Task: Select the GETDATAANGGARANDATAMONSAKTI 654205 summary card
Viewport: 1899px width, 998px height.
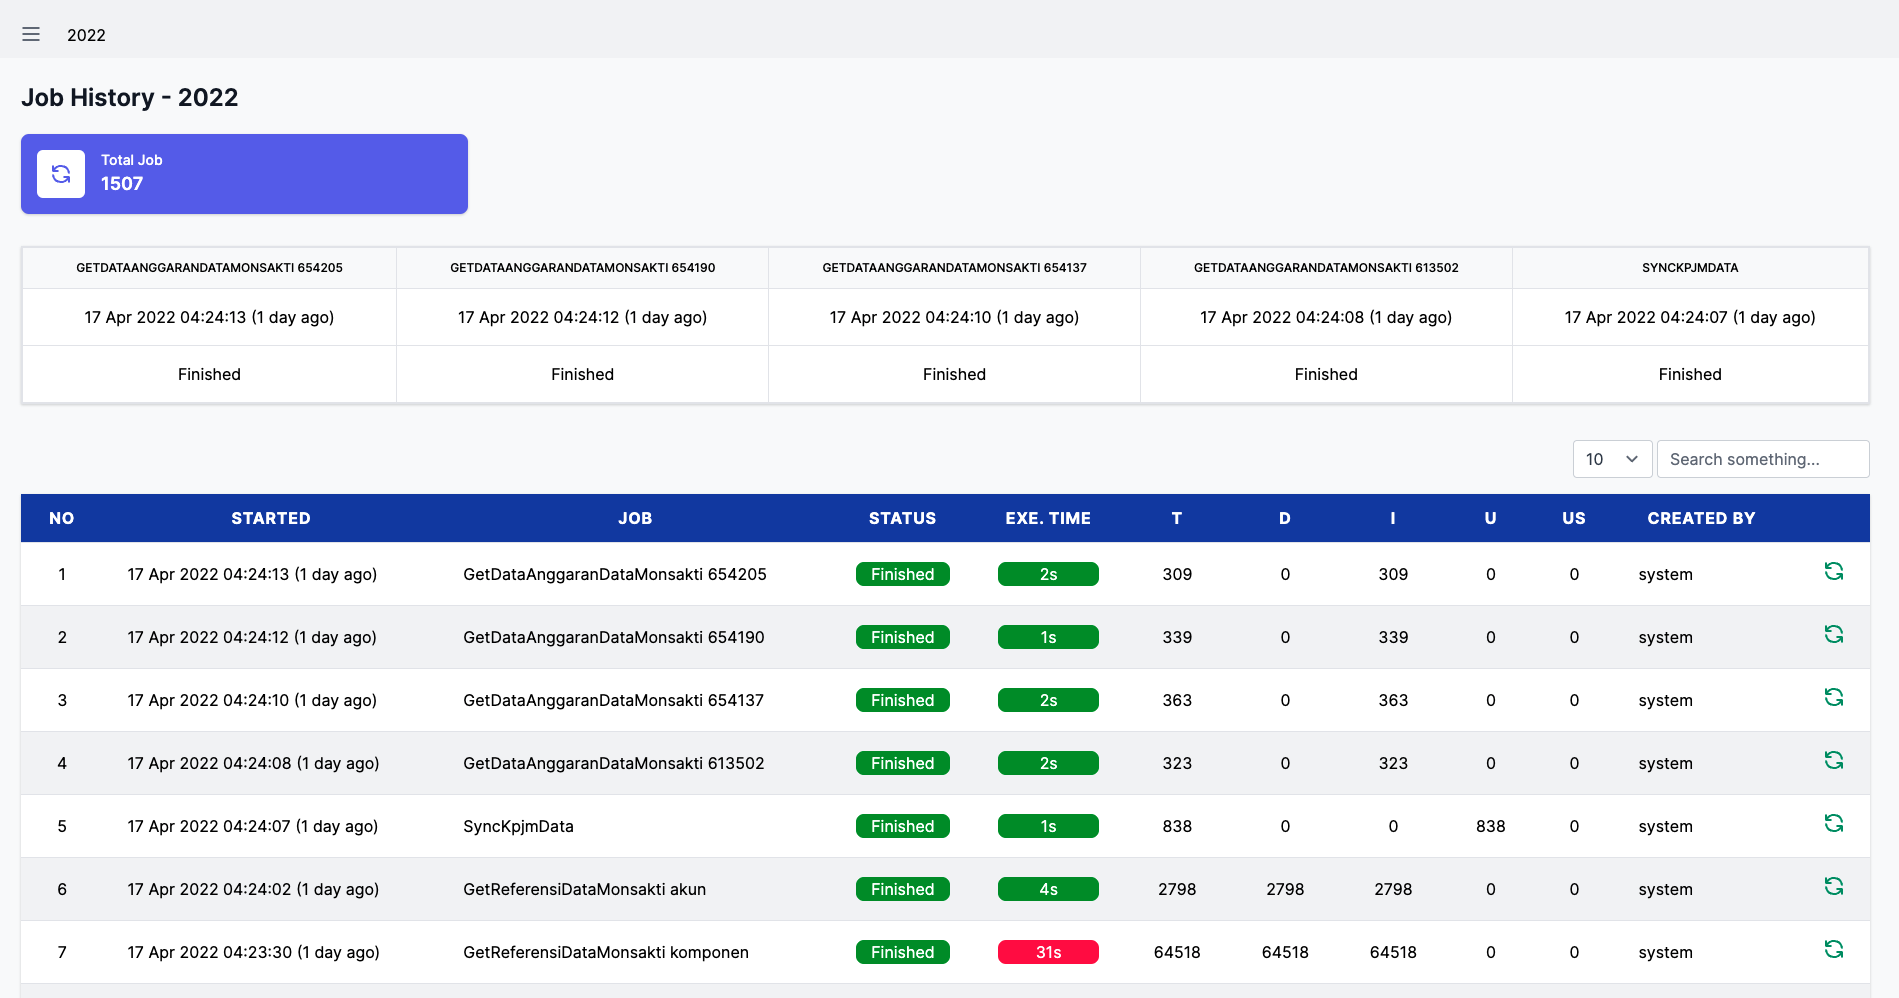Action: (209, 325)
